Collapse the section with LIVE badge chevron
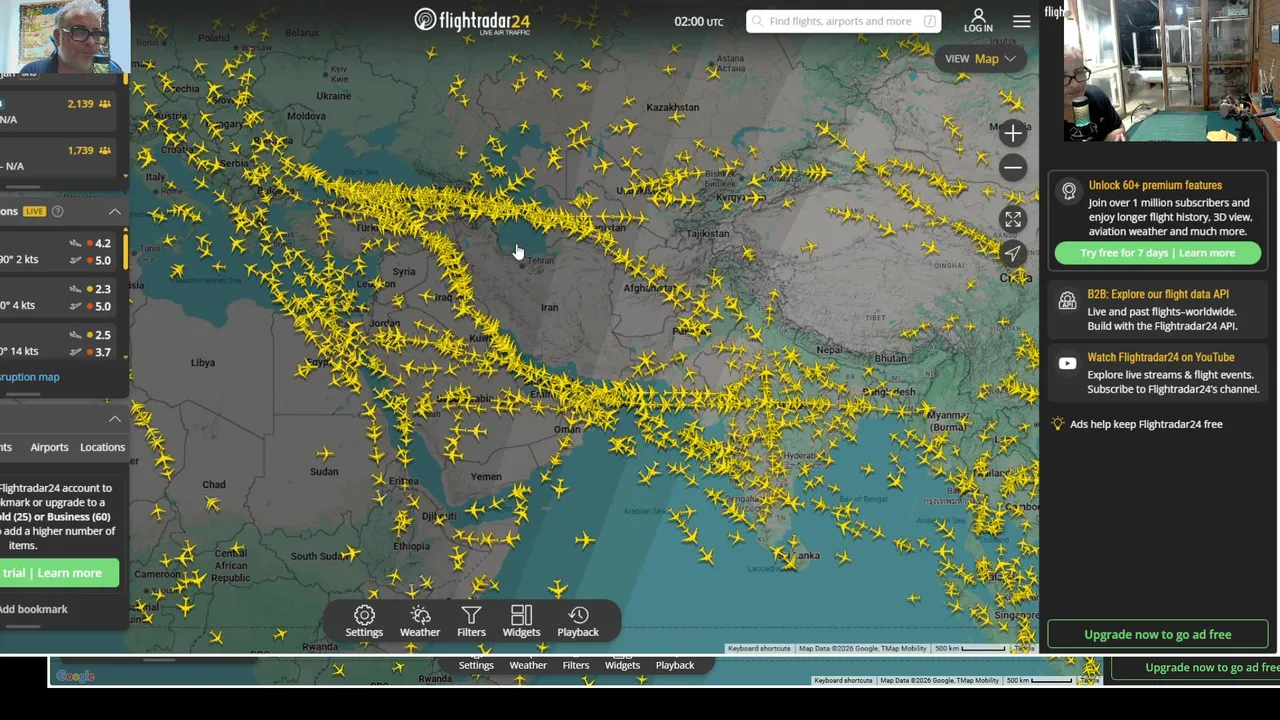 click(x=115, y=211)
